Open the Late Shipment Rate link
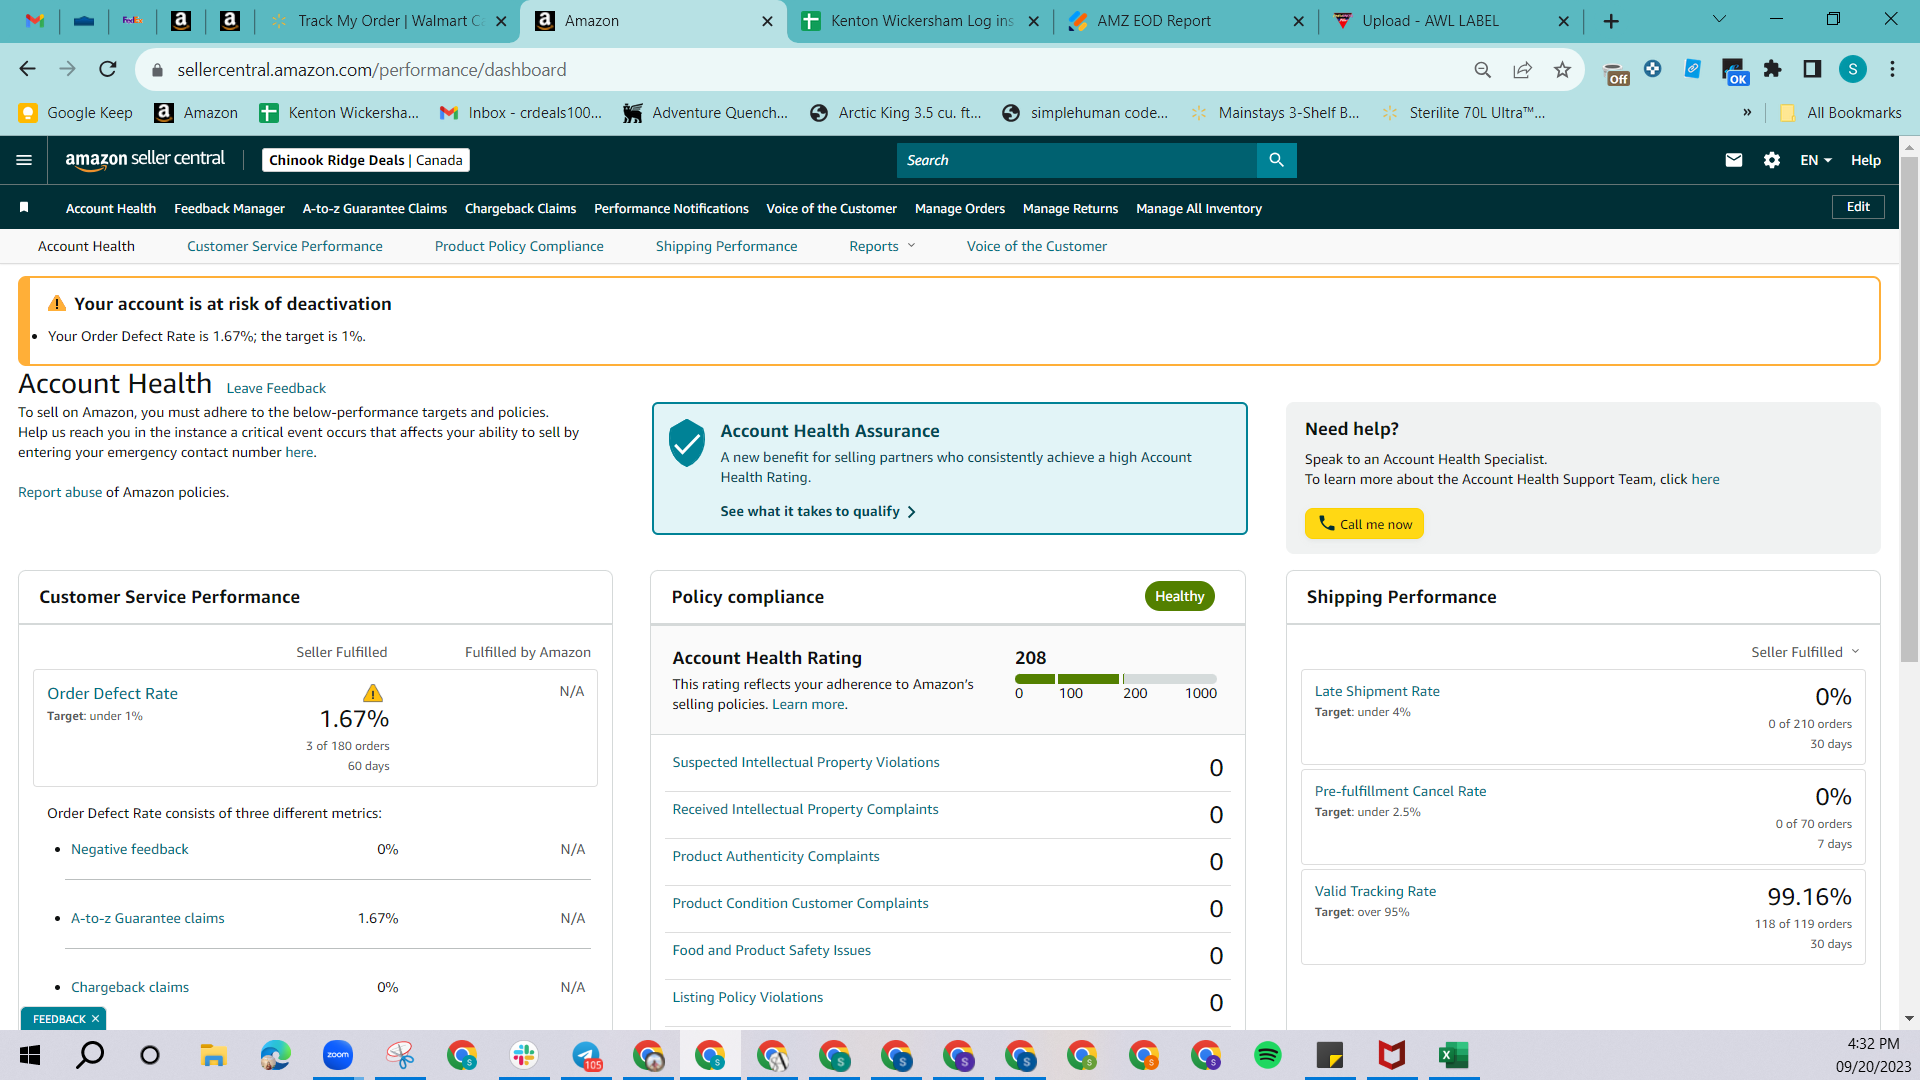The width and height of the screenshot is (1920, 1080). coord(1377,691)
